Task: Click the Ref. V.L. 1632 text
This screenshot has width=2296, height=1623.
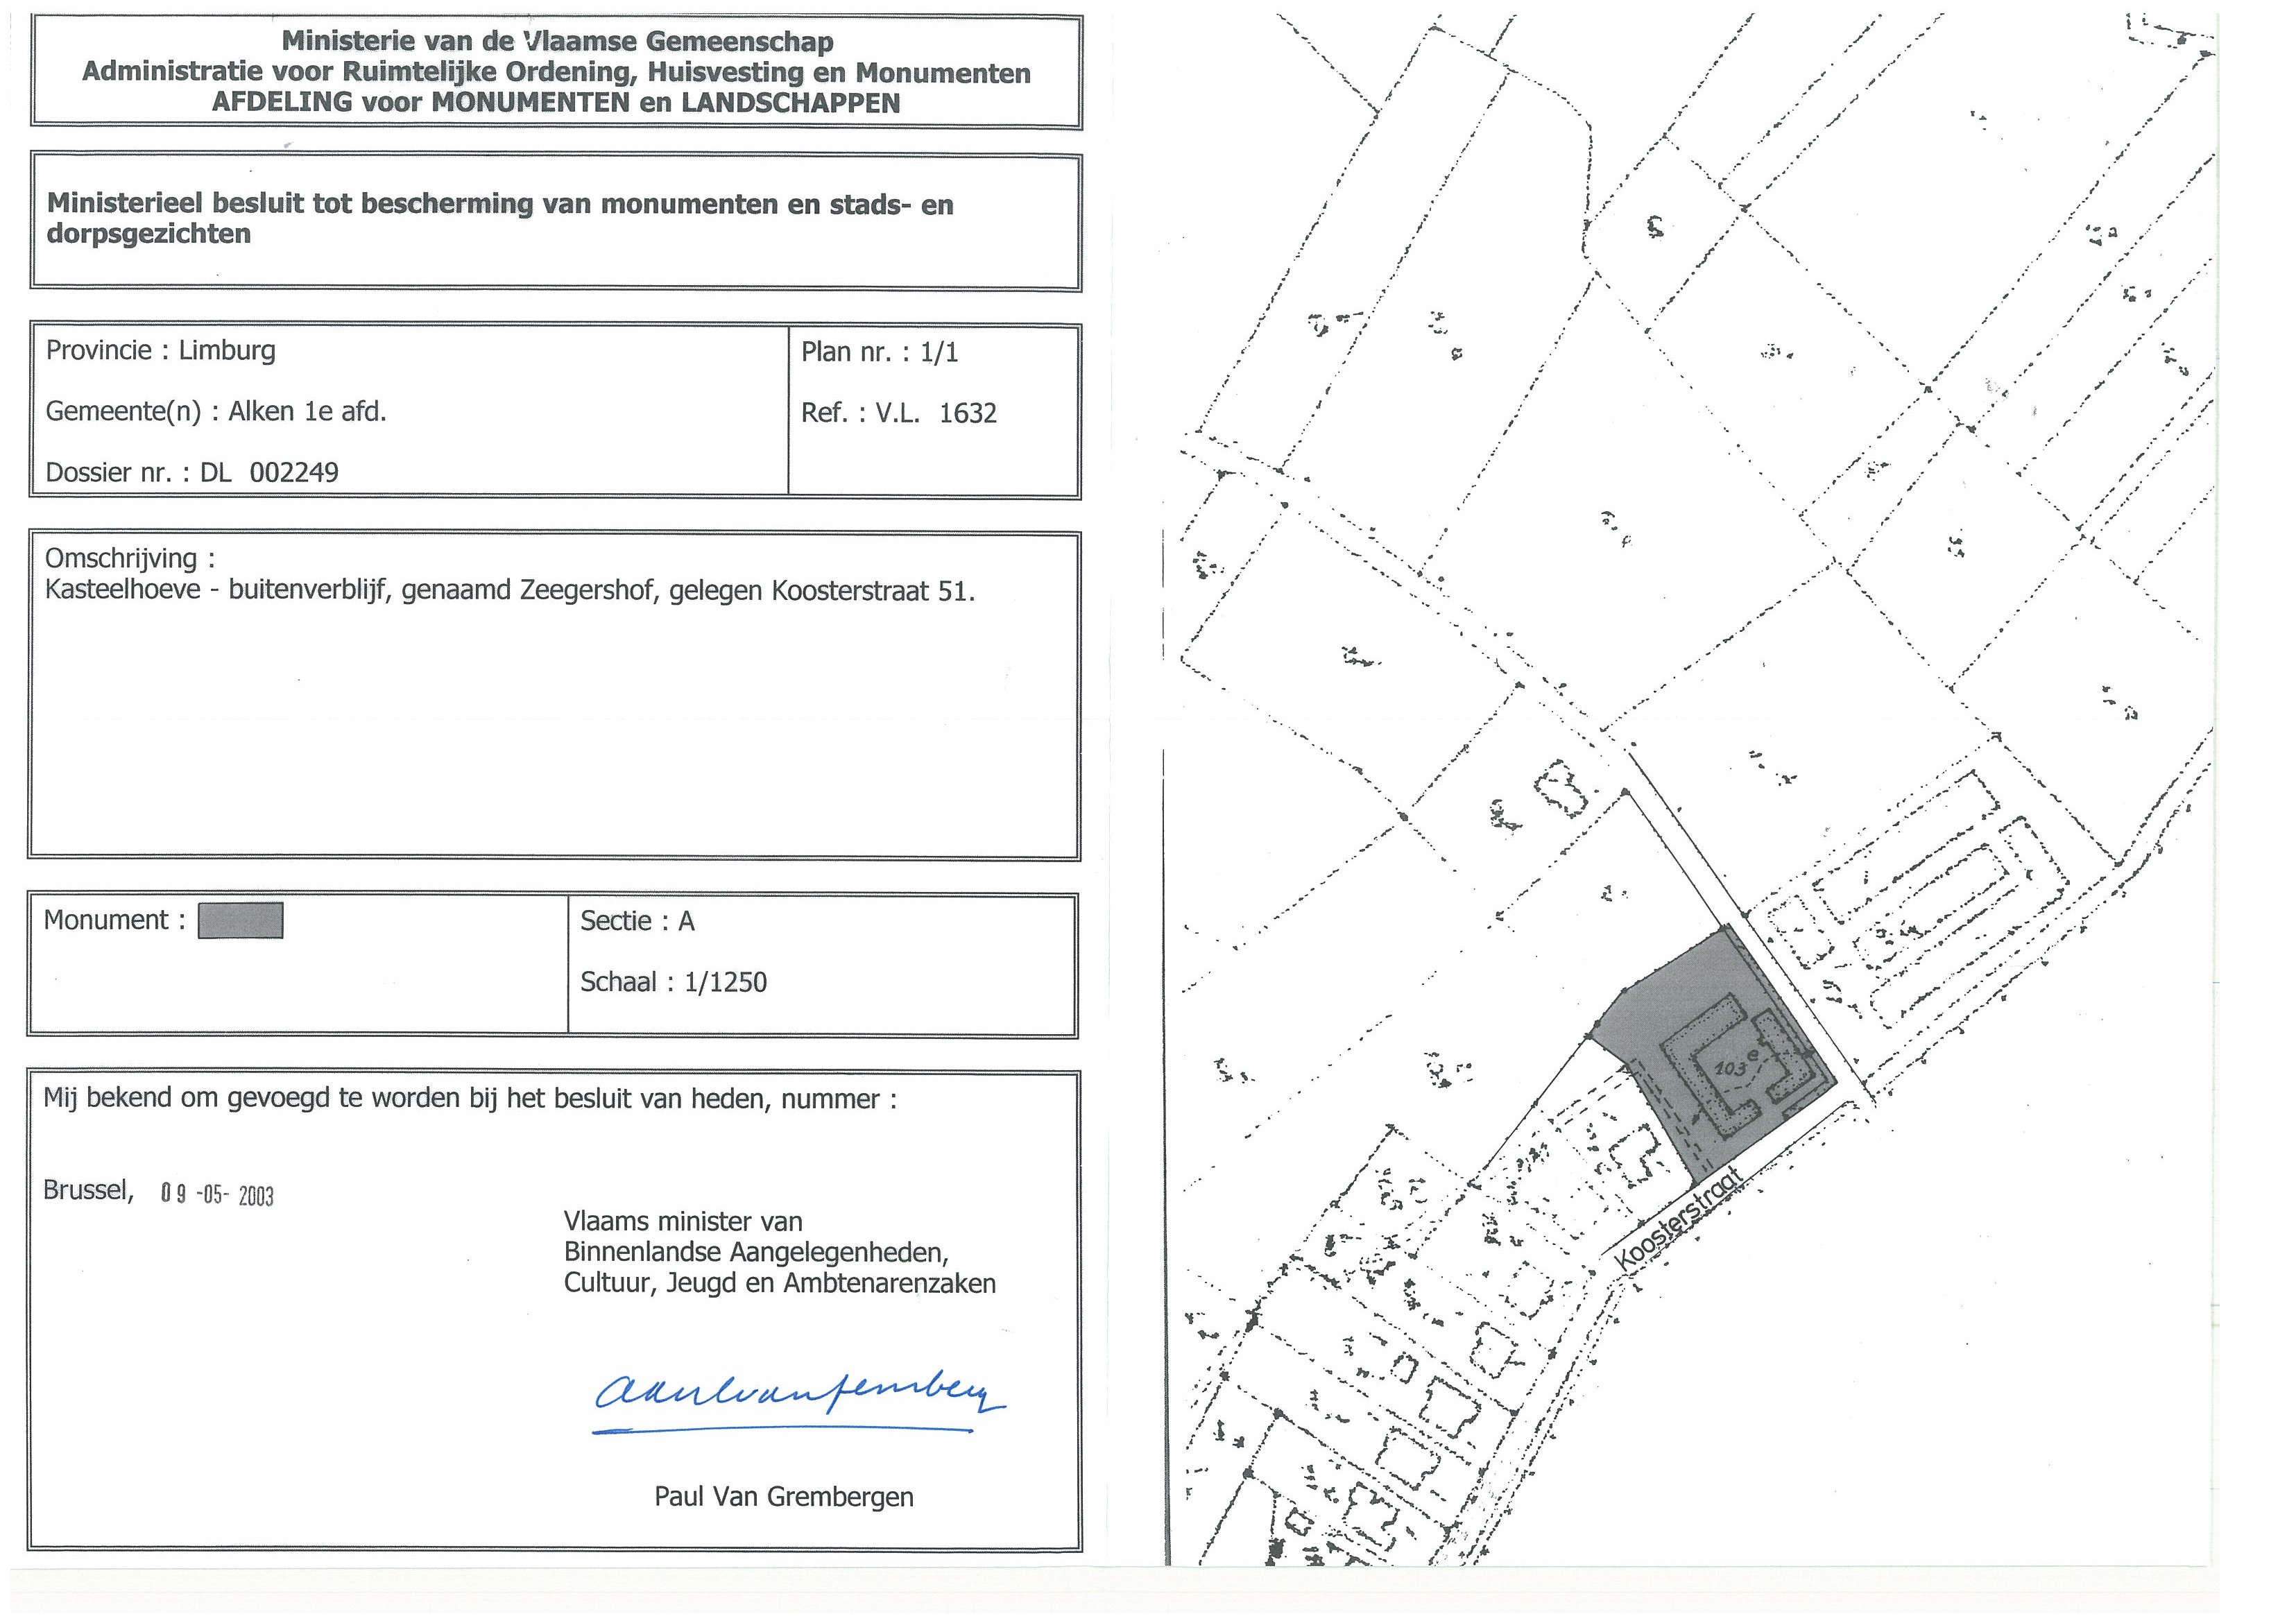Action: tap(898, 413)
